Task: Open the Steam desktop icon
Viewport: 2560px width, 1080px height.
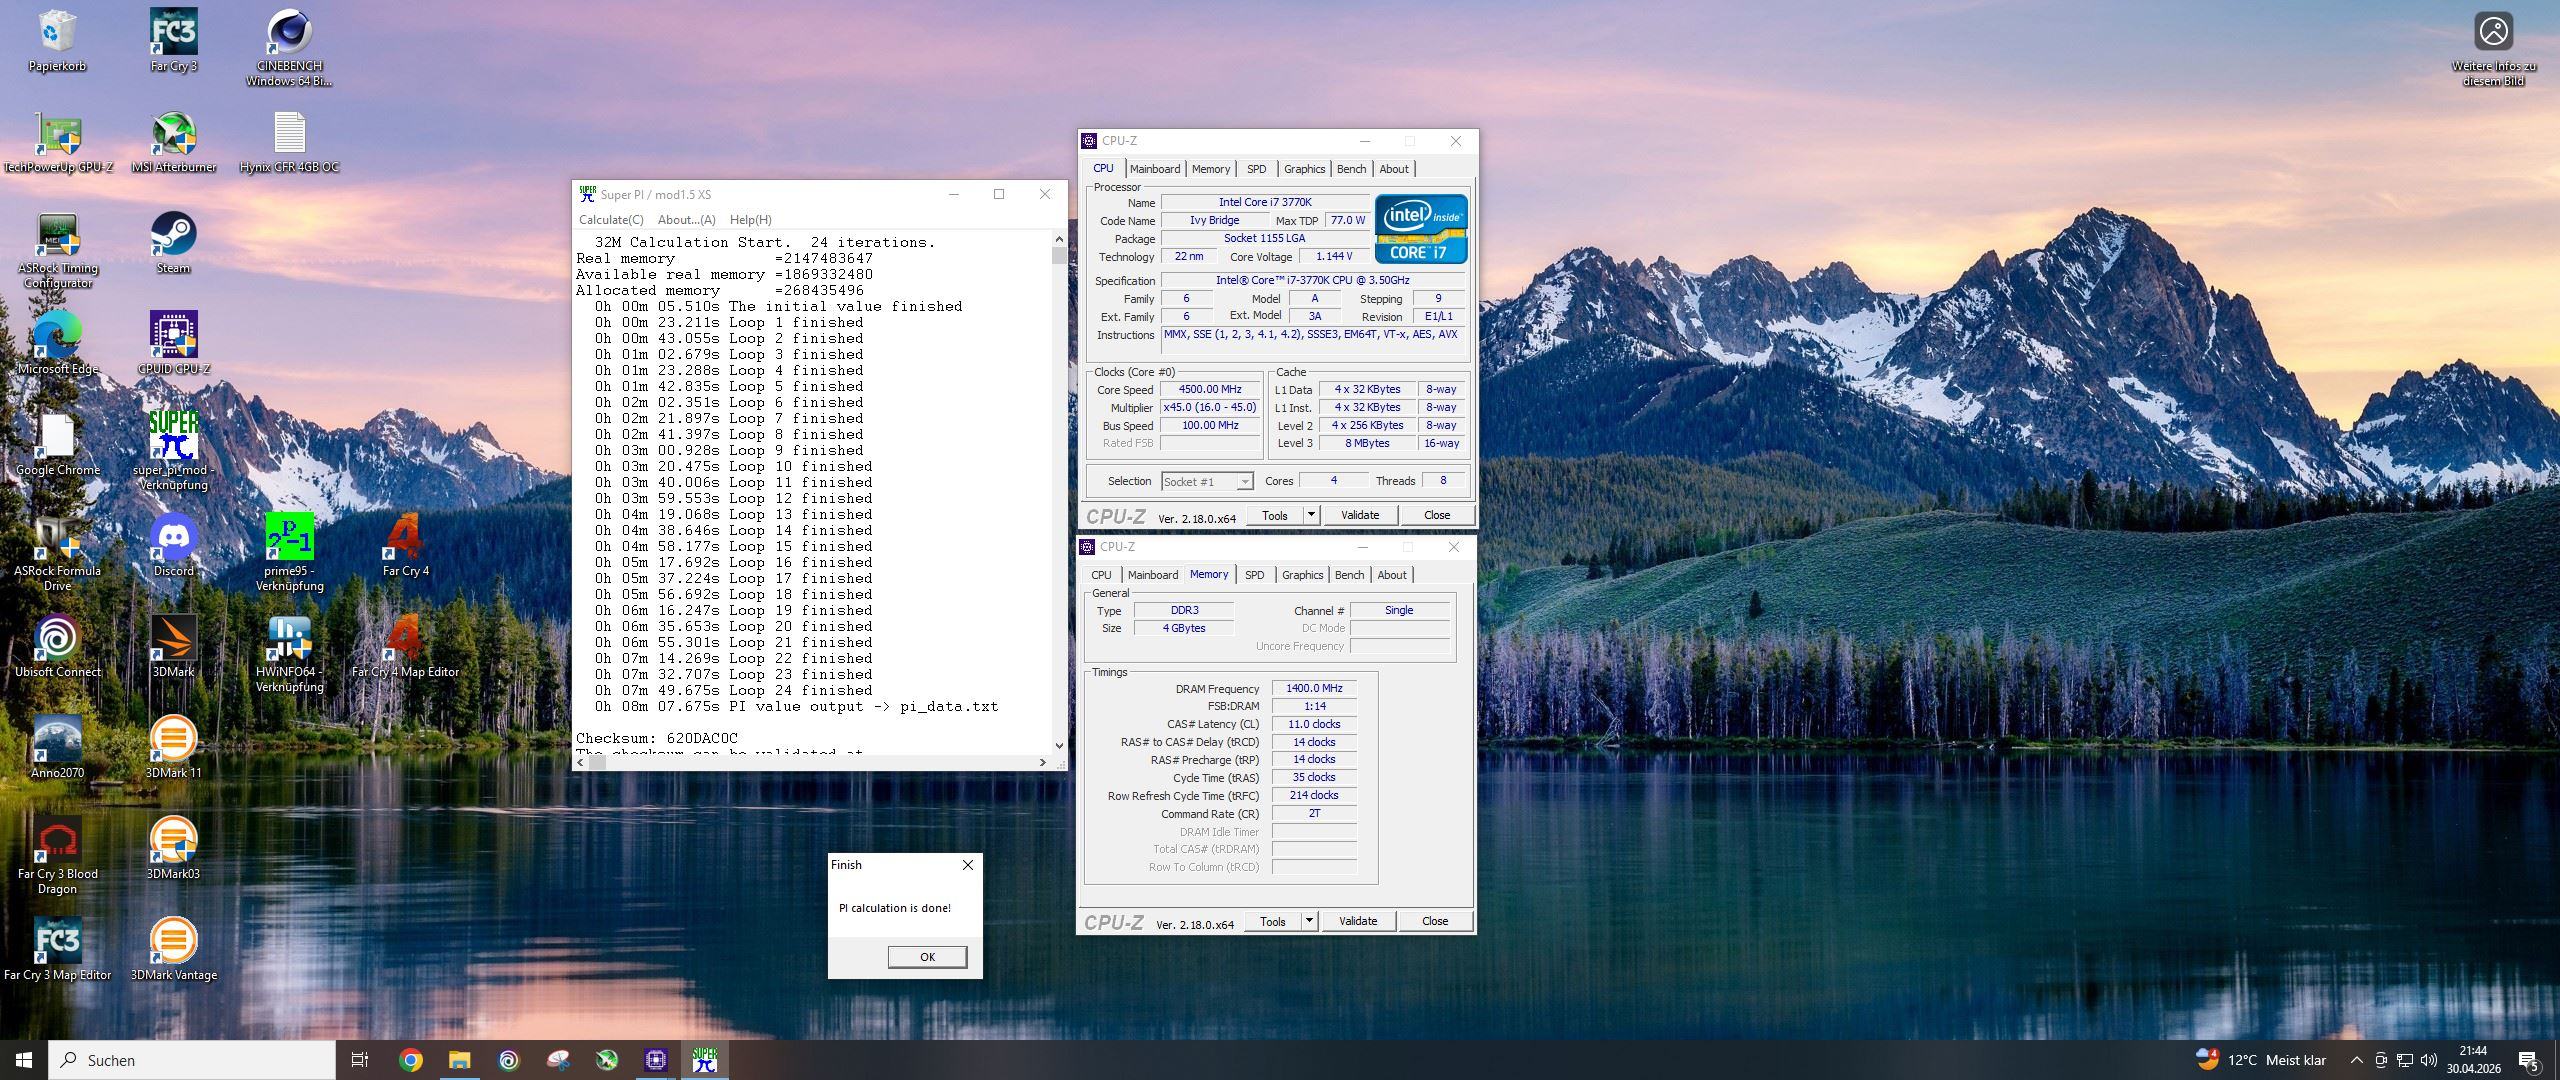Action: [x=173, y=243]
